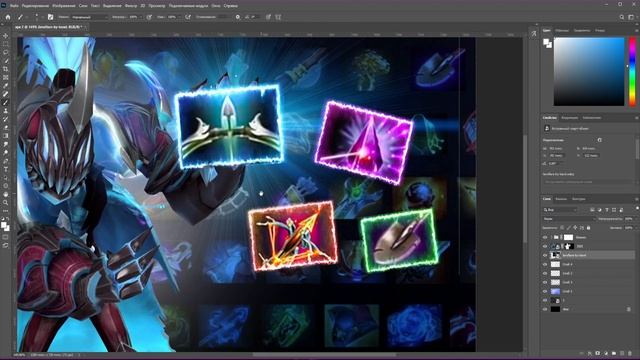Open the Layers panel menu icon
The height and width of the screenshot is (360, 640).
(637, 199)
